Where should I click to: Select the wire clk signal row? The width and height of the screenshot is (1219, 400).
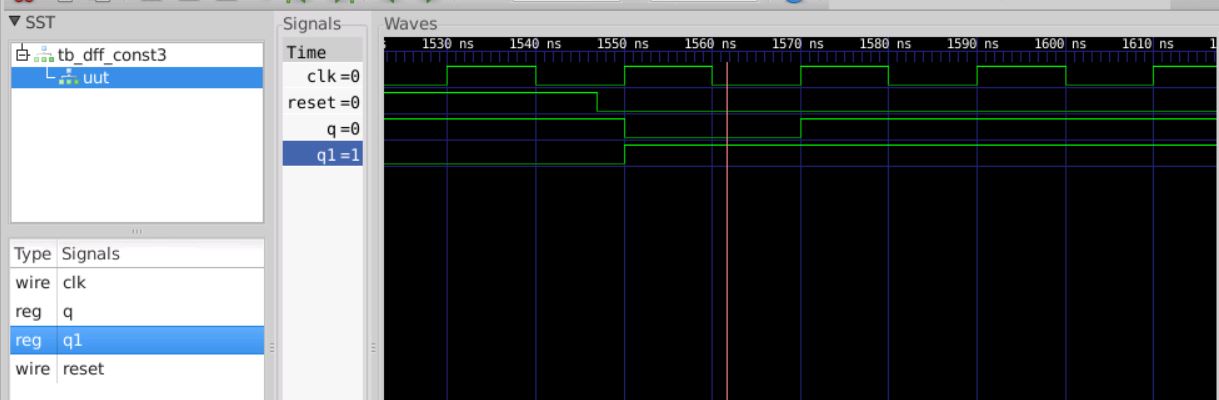click(137, 283)
